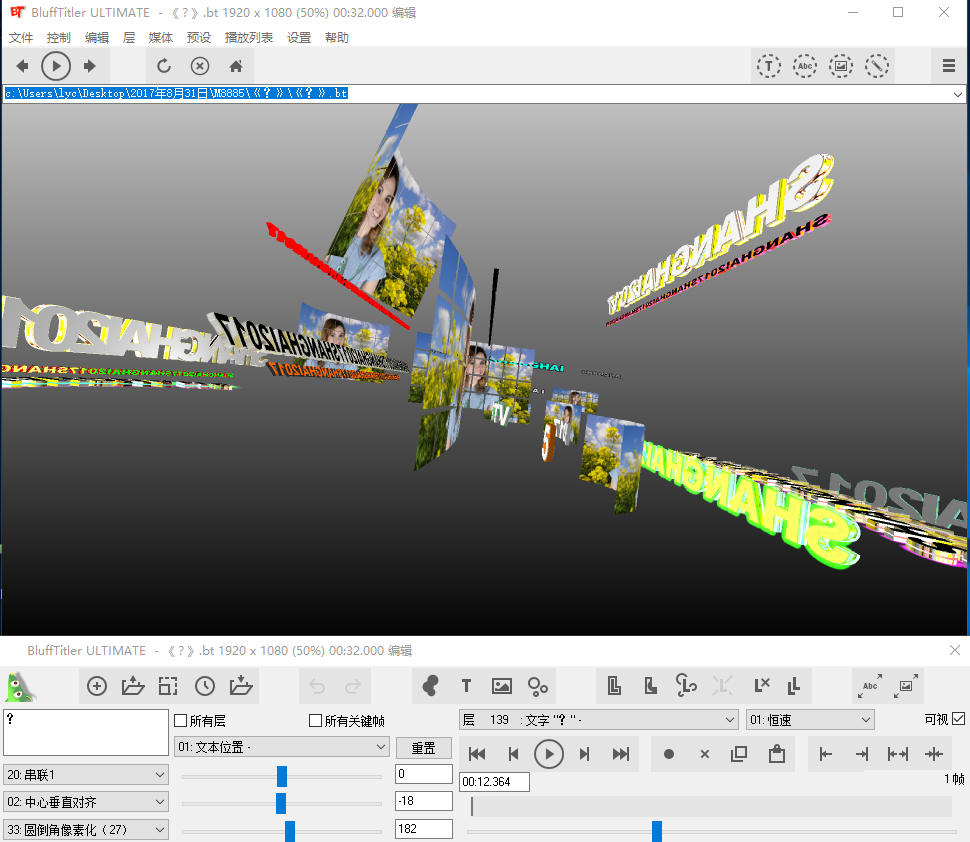This screenshot has height=842, width=970.
Task: Open the 控制 menu
Action: tap(59, 38)
